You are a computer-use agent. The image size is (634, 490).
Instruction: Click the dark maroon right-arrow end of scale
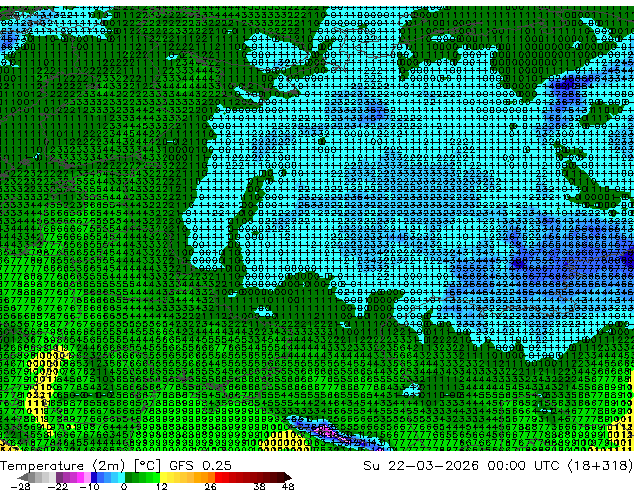[x=287, y=477]
